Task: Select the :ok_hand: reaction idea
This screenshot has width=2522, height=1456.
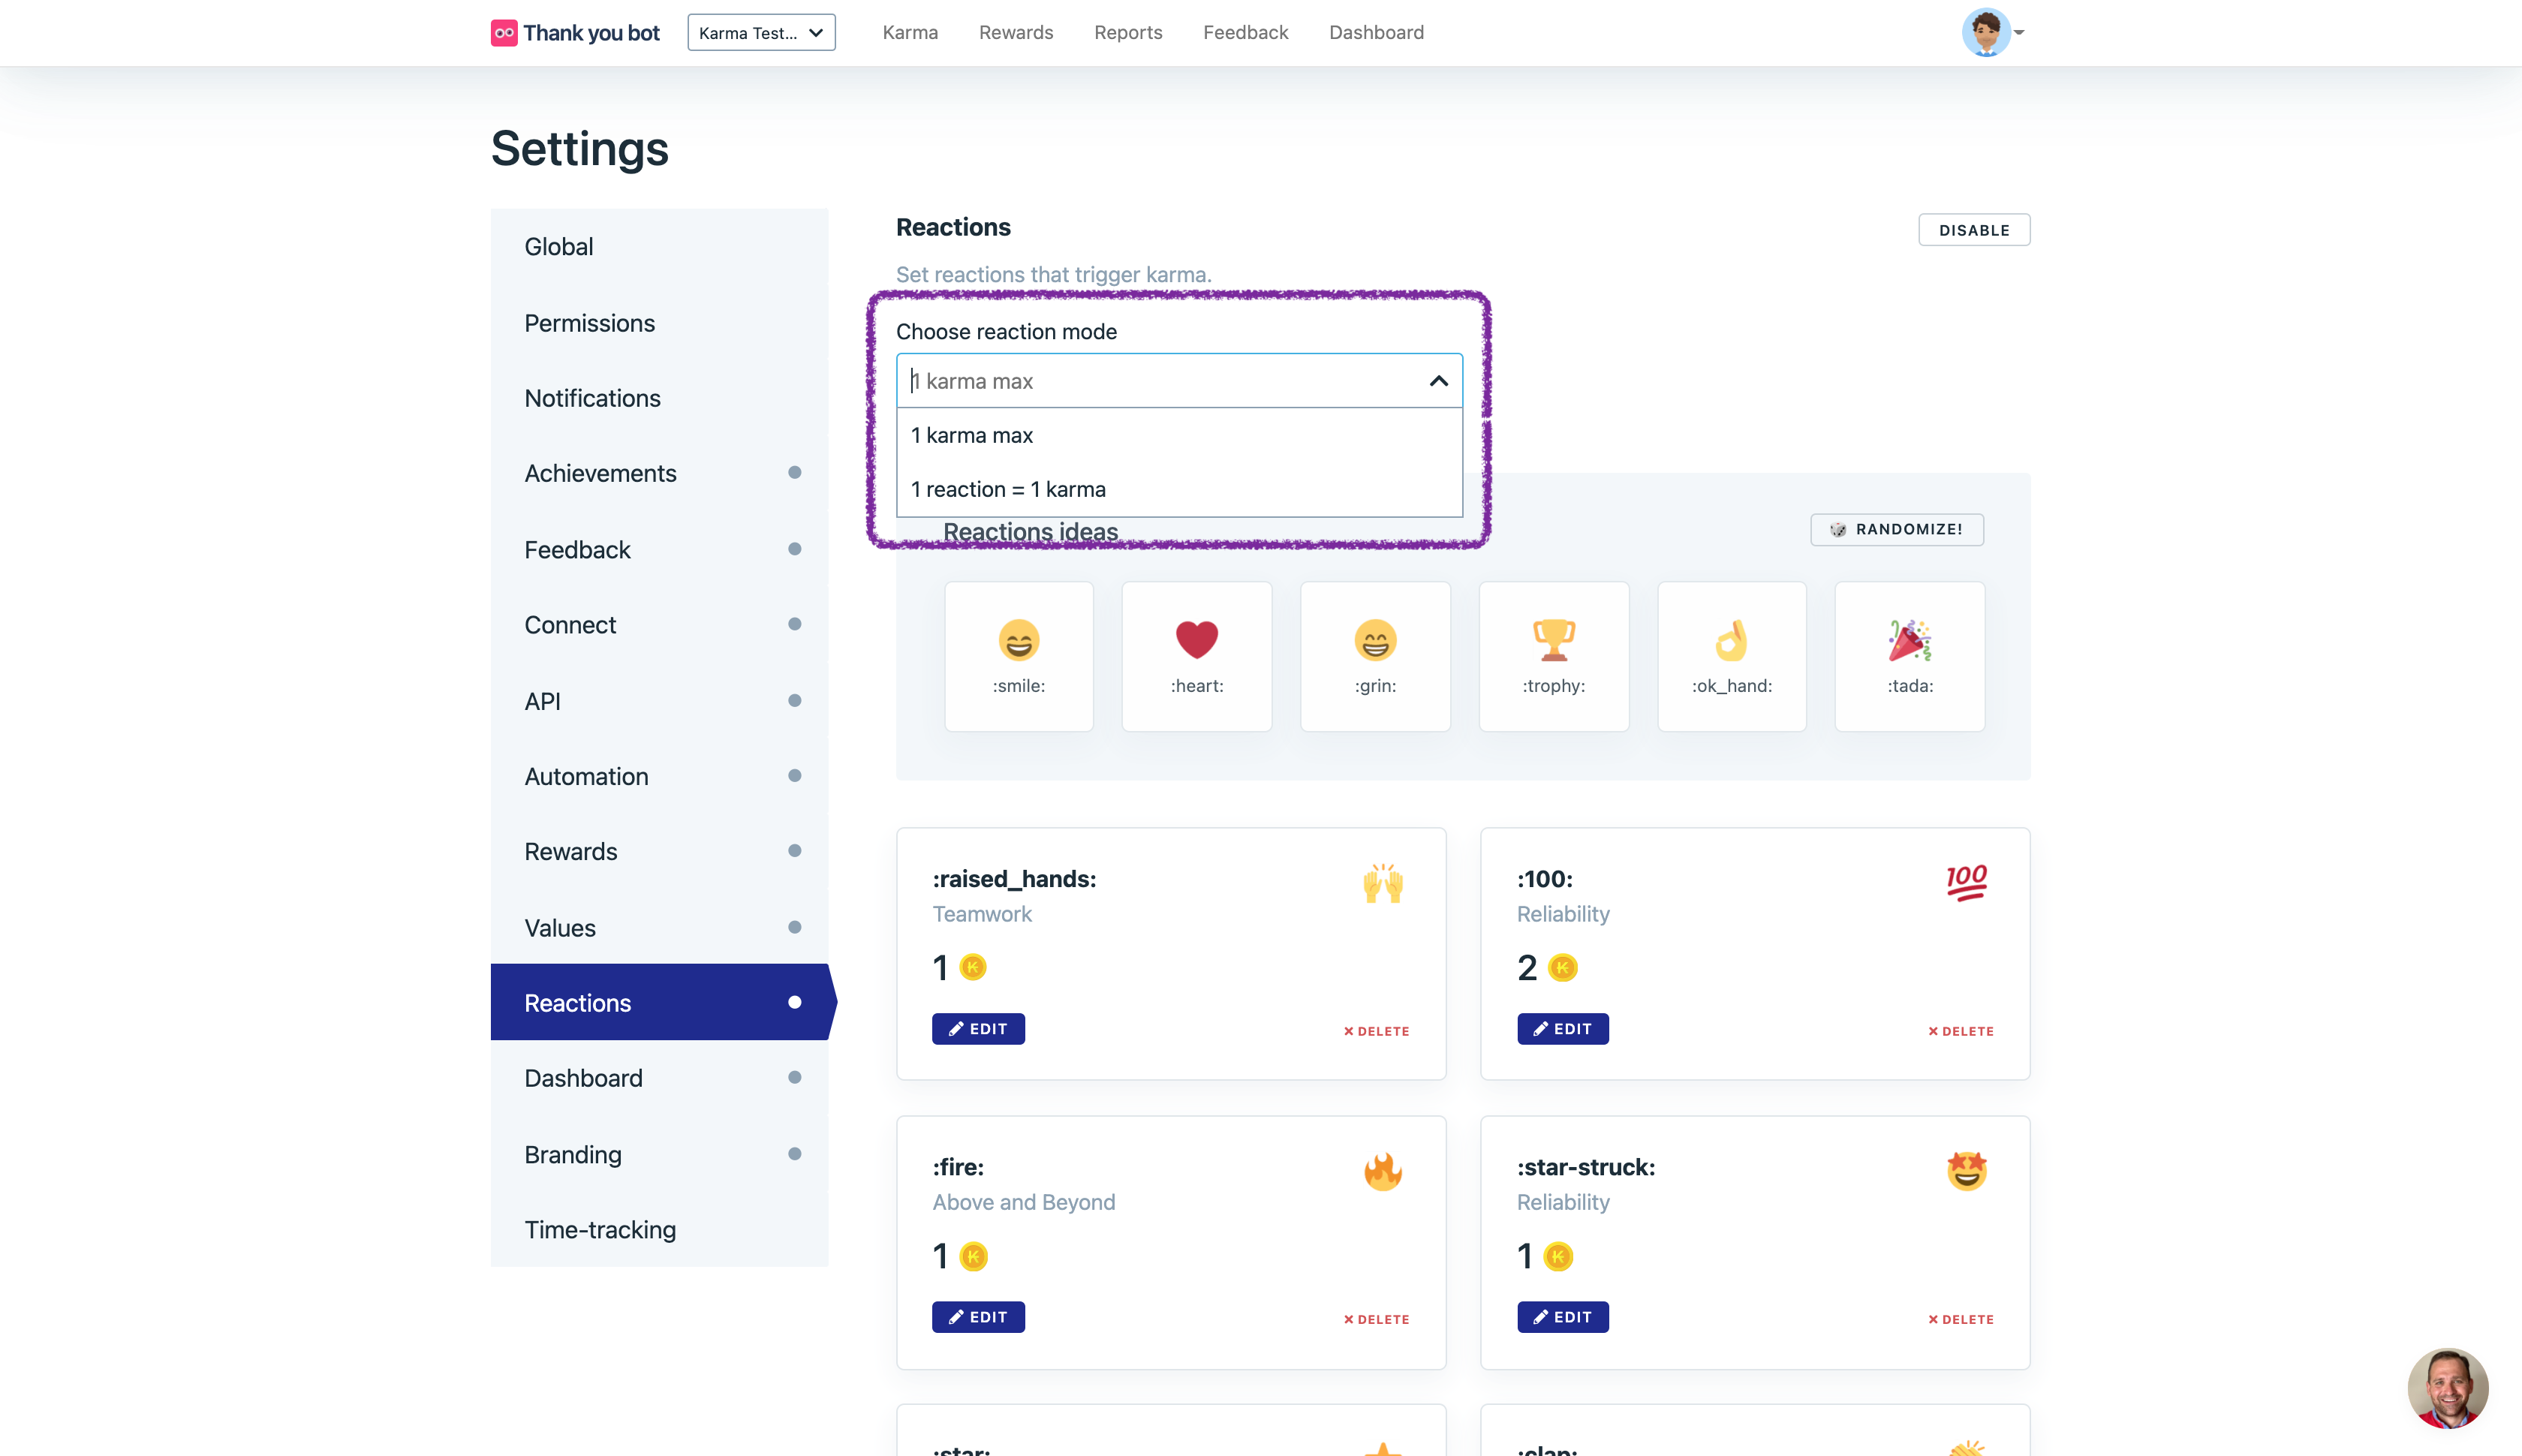Action: click(x=1731, y=656)
